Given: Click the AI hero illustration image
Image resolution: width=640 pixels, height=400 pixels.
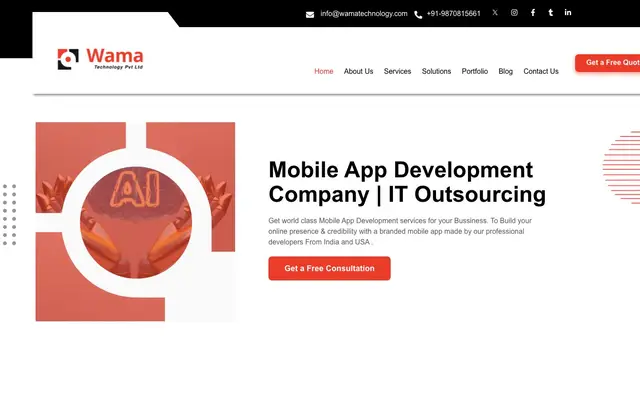Looking at the screenshot, I should [x=135, y=222].
